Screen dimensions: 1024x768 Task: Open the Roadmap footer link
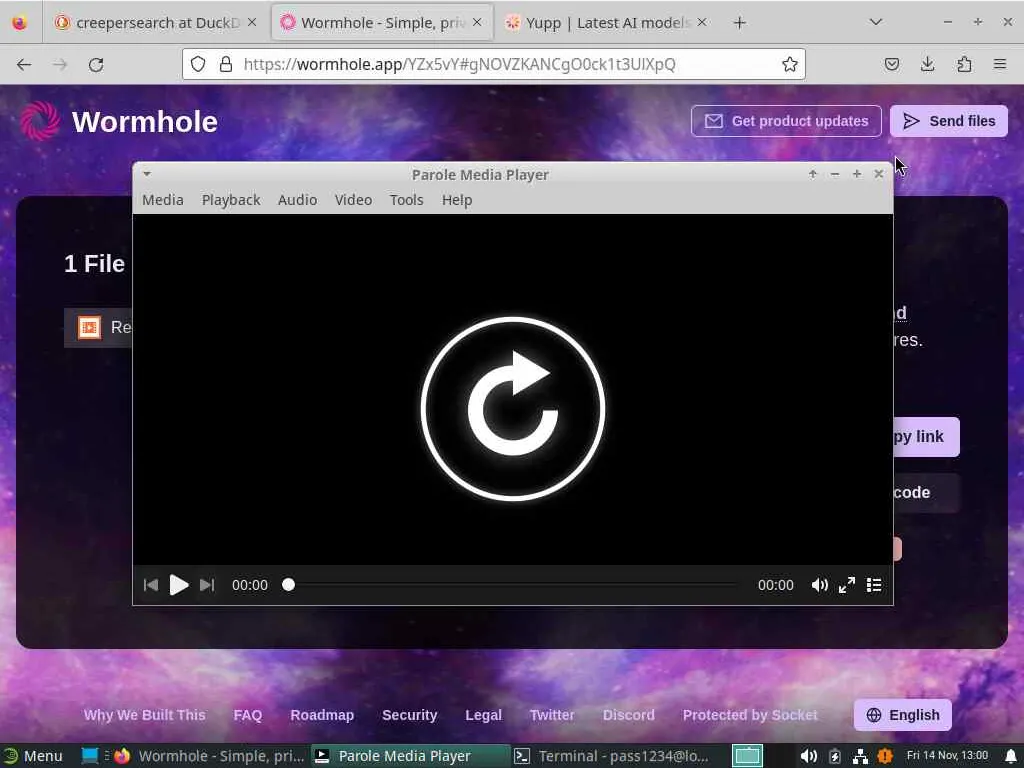(x=322, y=715)
